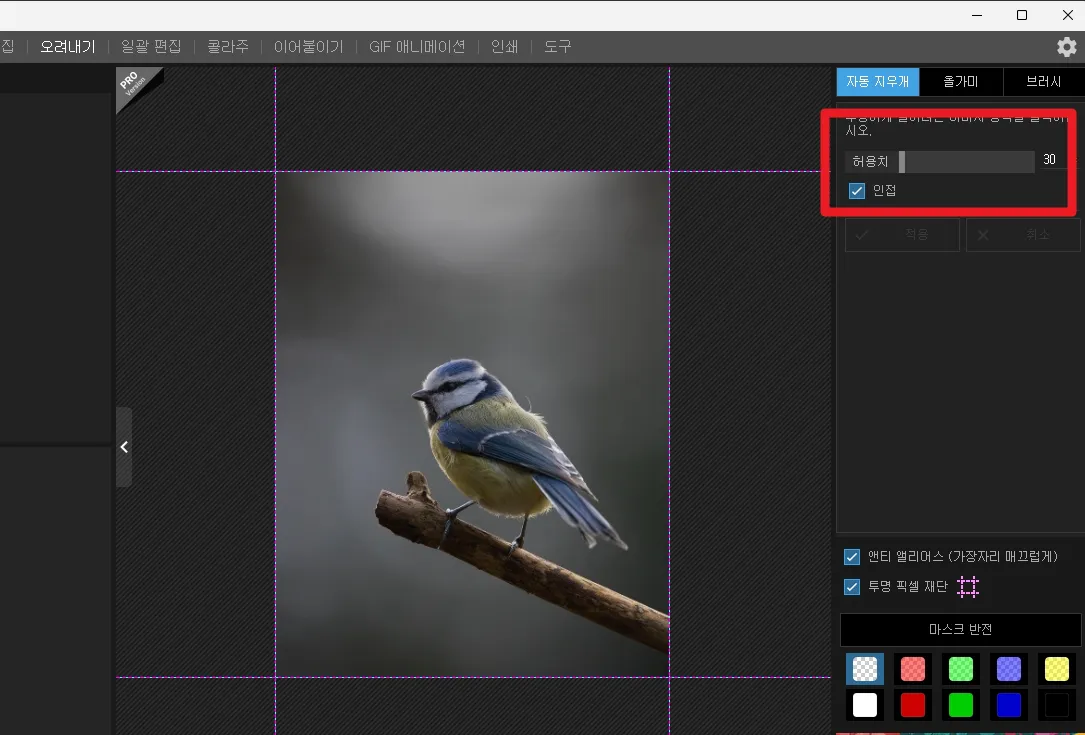Open the 인쇄 tab
This screenshot has height=735, width=1085.
tap(504, 46)
